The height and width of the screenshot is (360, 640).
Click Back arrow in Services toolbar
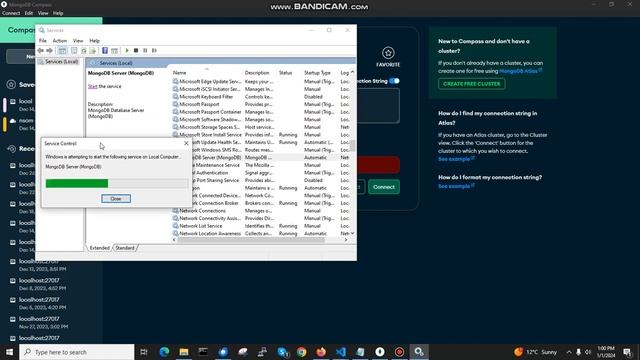40,51
